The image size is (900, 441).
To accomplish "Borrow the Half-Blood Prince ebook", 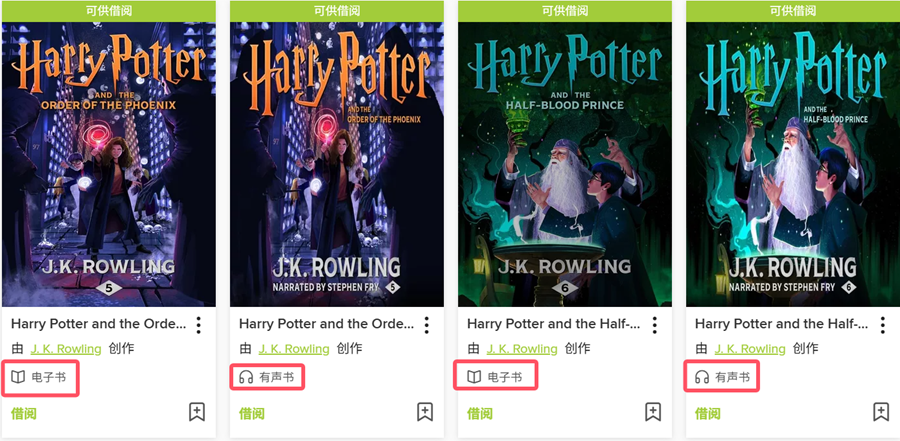I will pyautogui.click(x=480, y=413).
